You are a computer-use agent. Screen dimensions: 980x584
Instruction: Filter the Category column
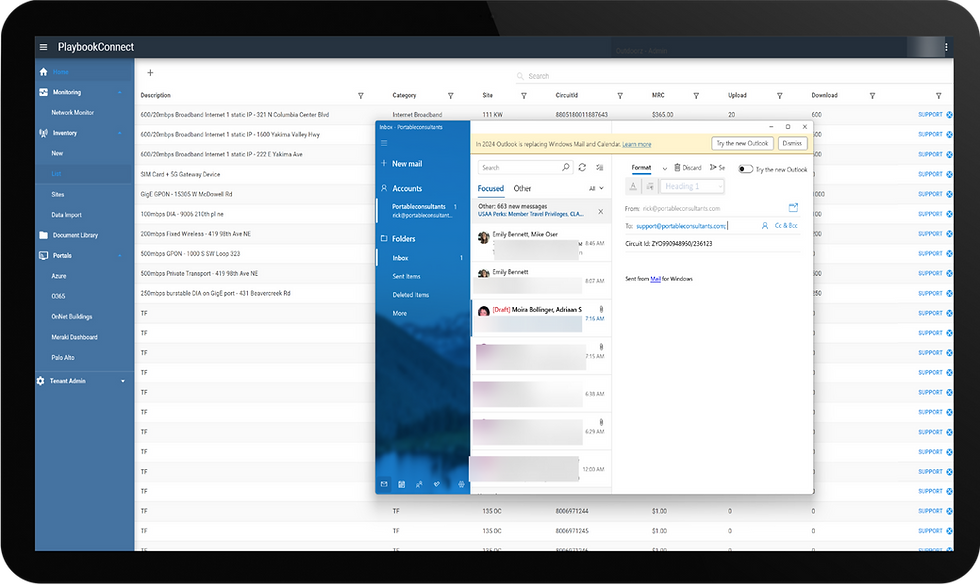pos(450,96)
